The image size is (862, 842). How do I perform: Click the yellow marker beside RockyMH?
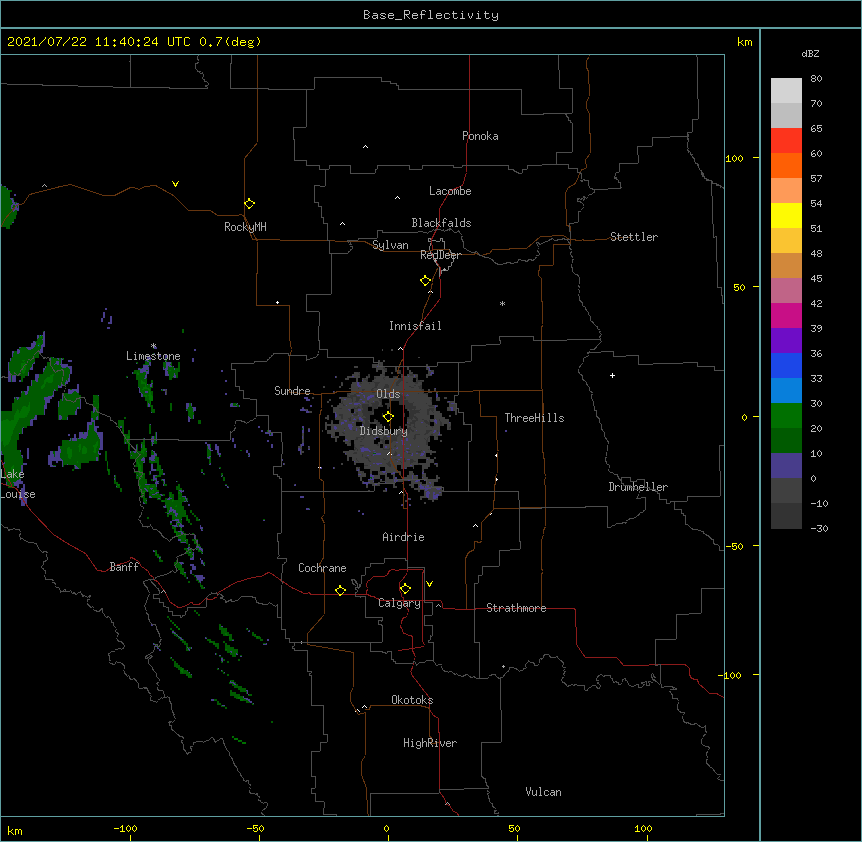pyautogui.click(x=249, y=204)
